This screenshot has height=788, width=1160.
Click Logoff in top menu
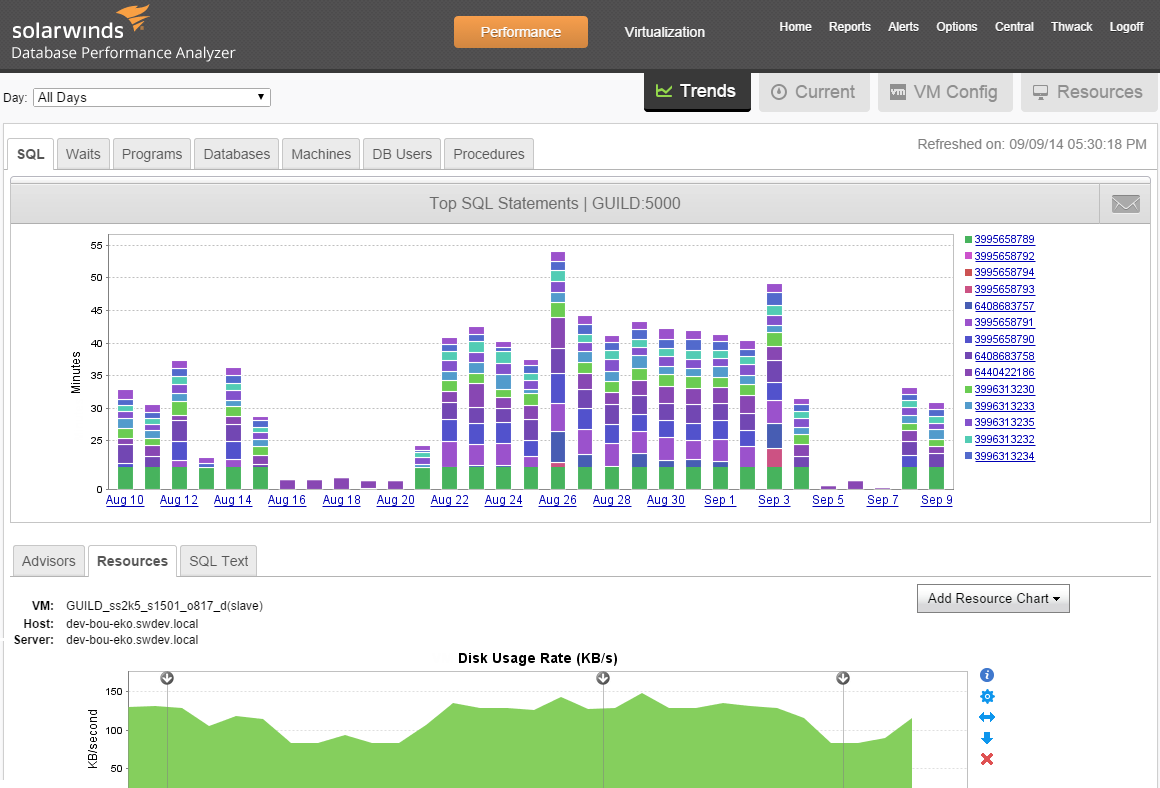pos(1127,27)
